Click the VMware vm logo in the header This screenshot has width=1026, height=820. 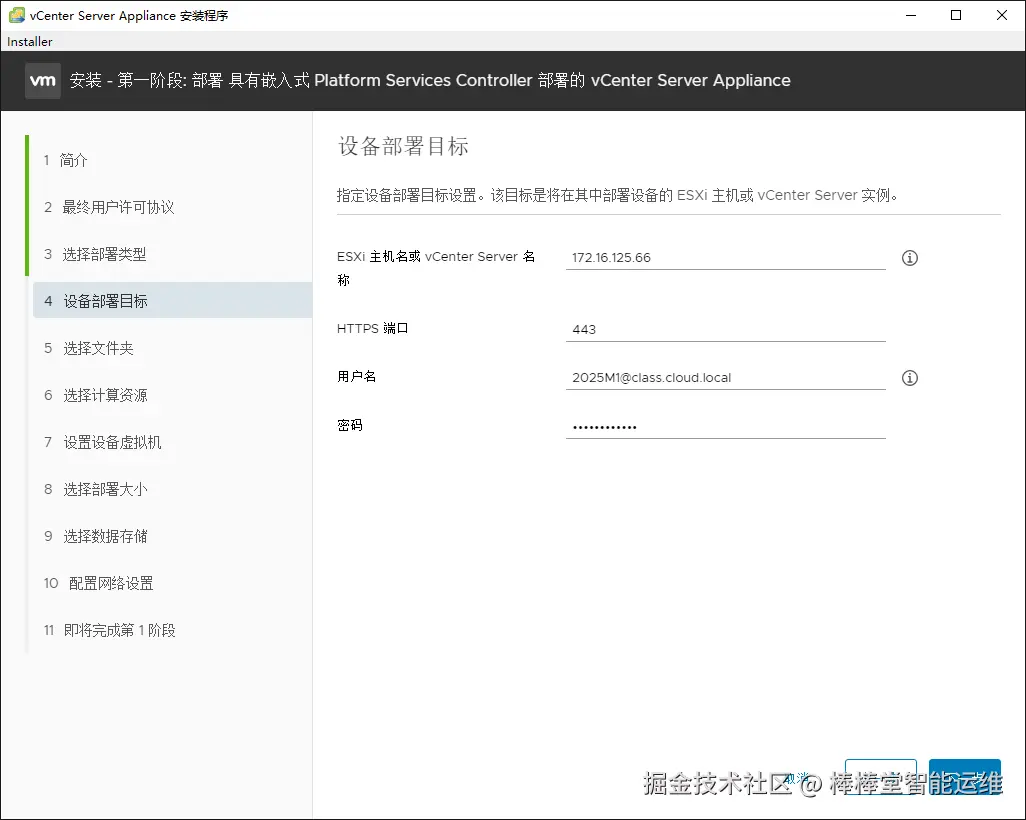(43, 80)
